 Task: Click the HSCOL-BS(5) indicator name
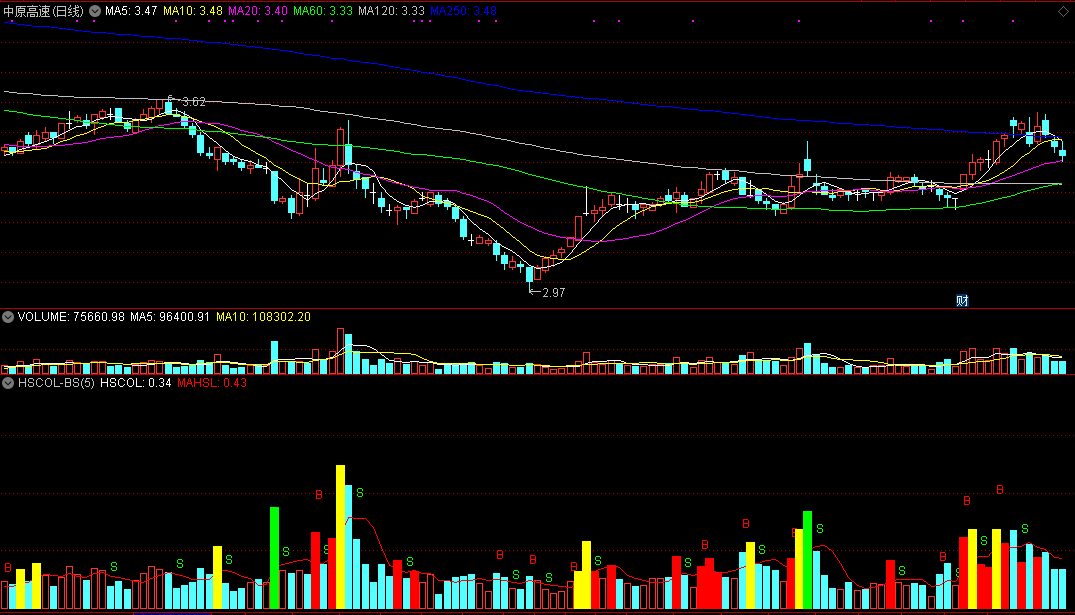click(56, 383)
